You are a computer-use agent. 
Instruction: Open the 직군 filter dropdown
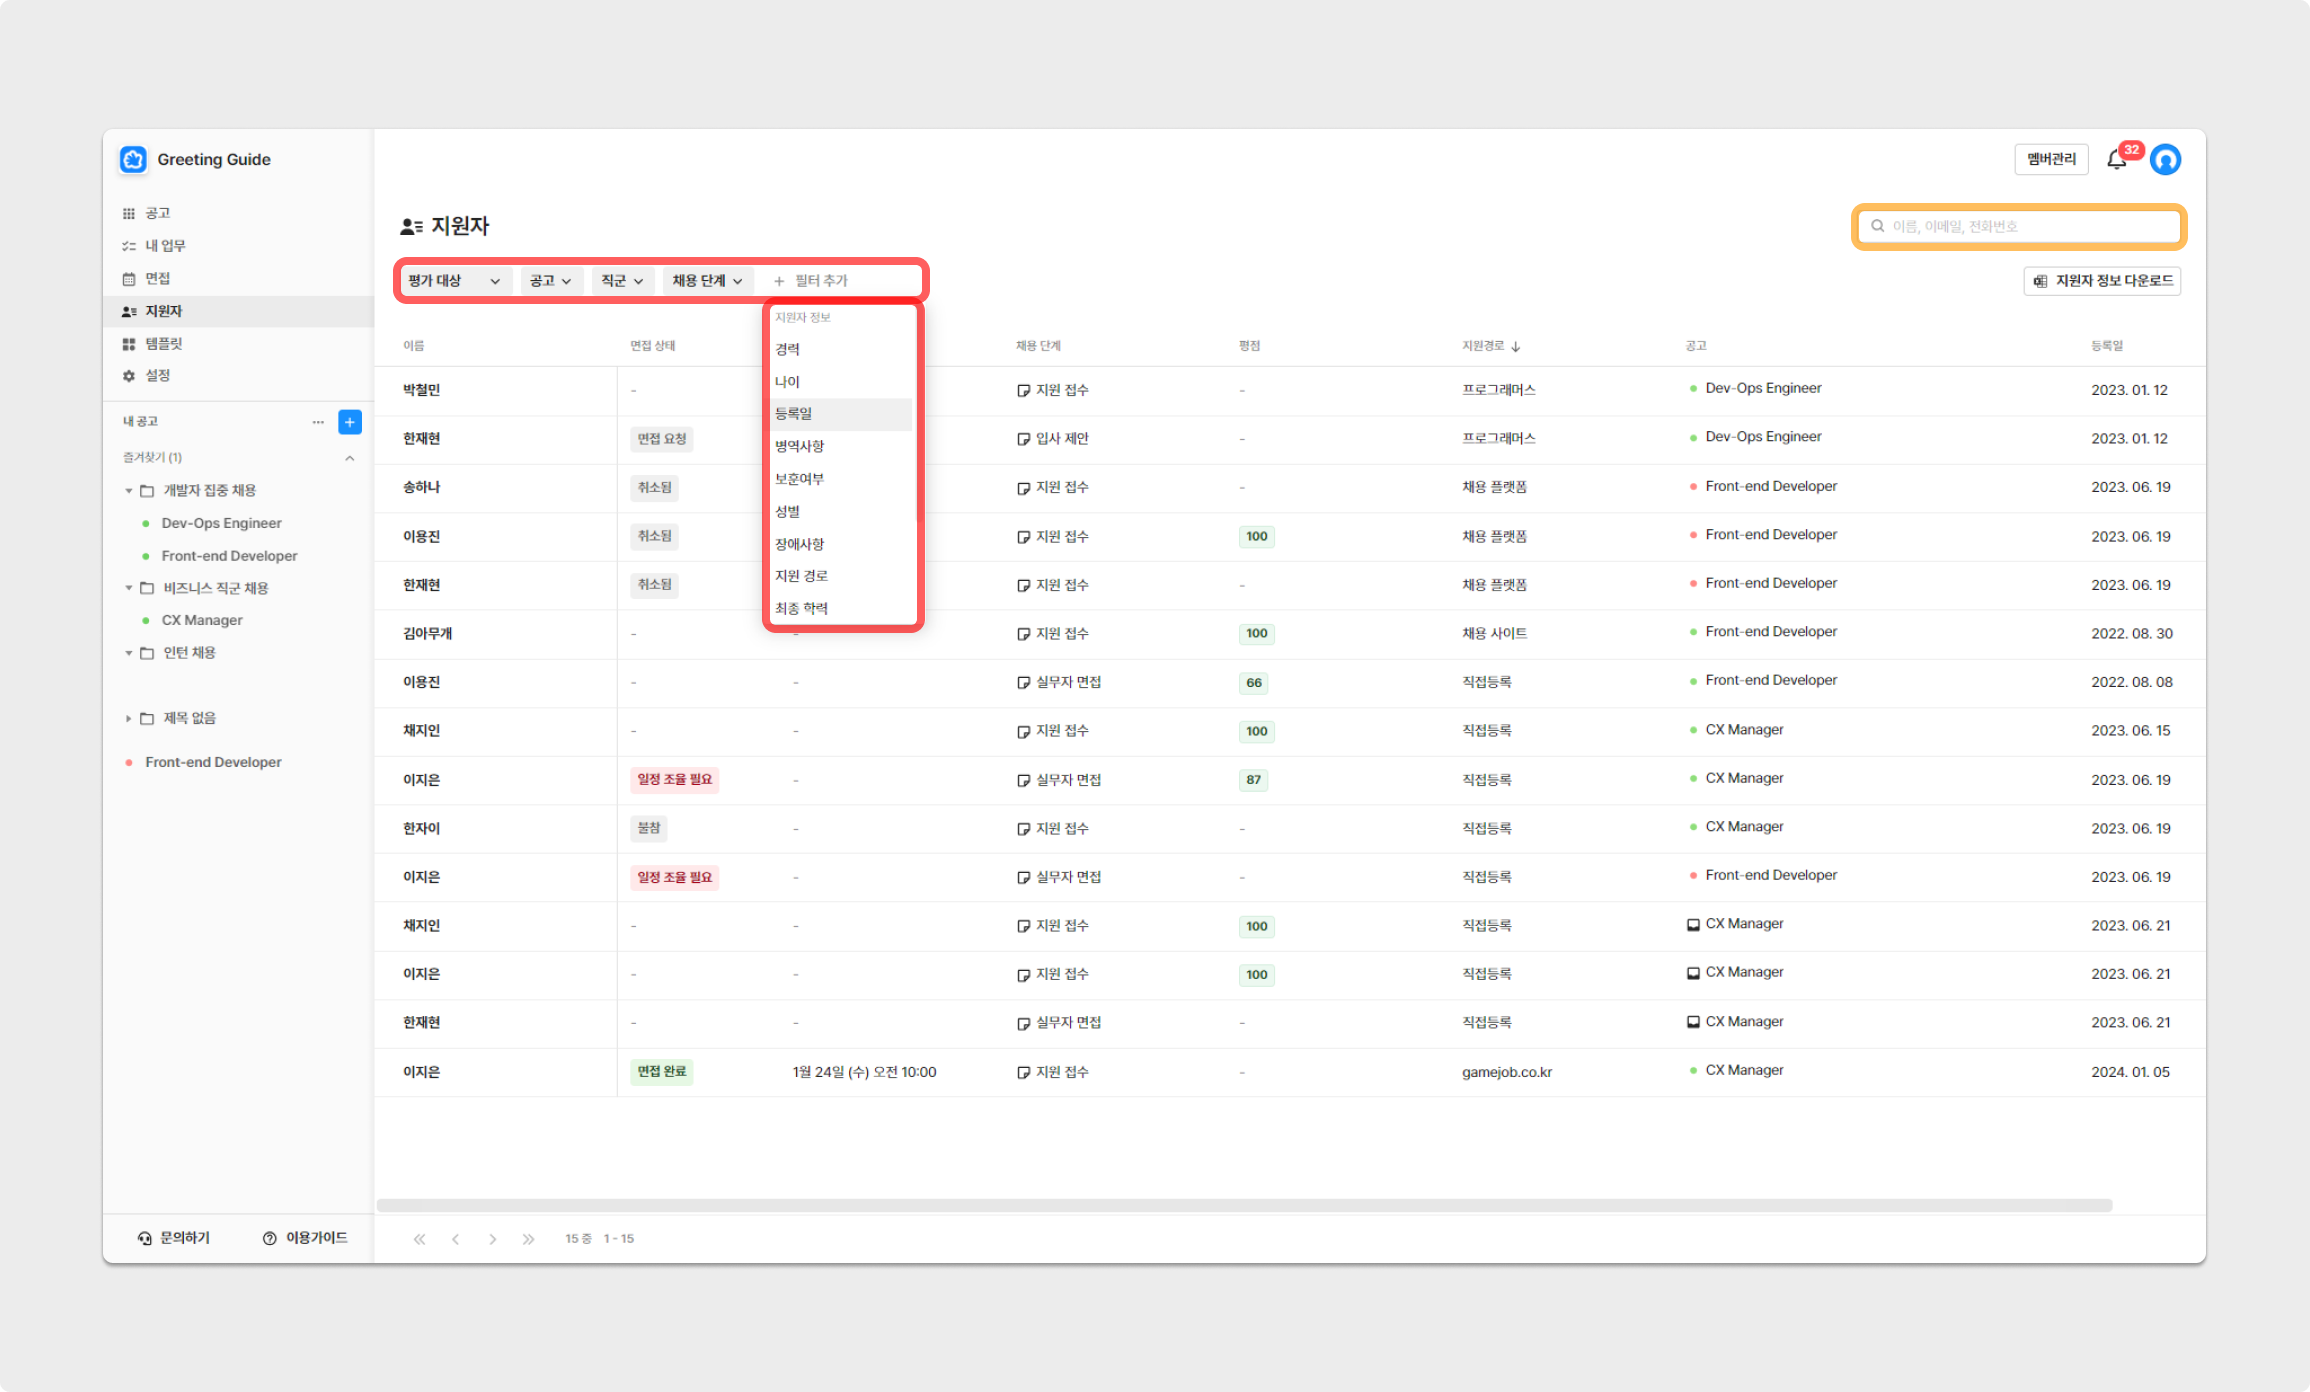[x=622, y=281]
